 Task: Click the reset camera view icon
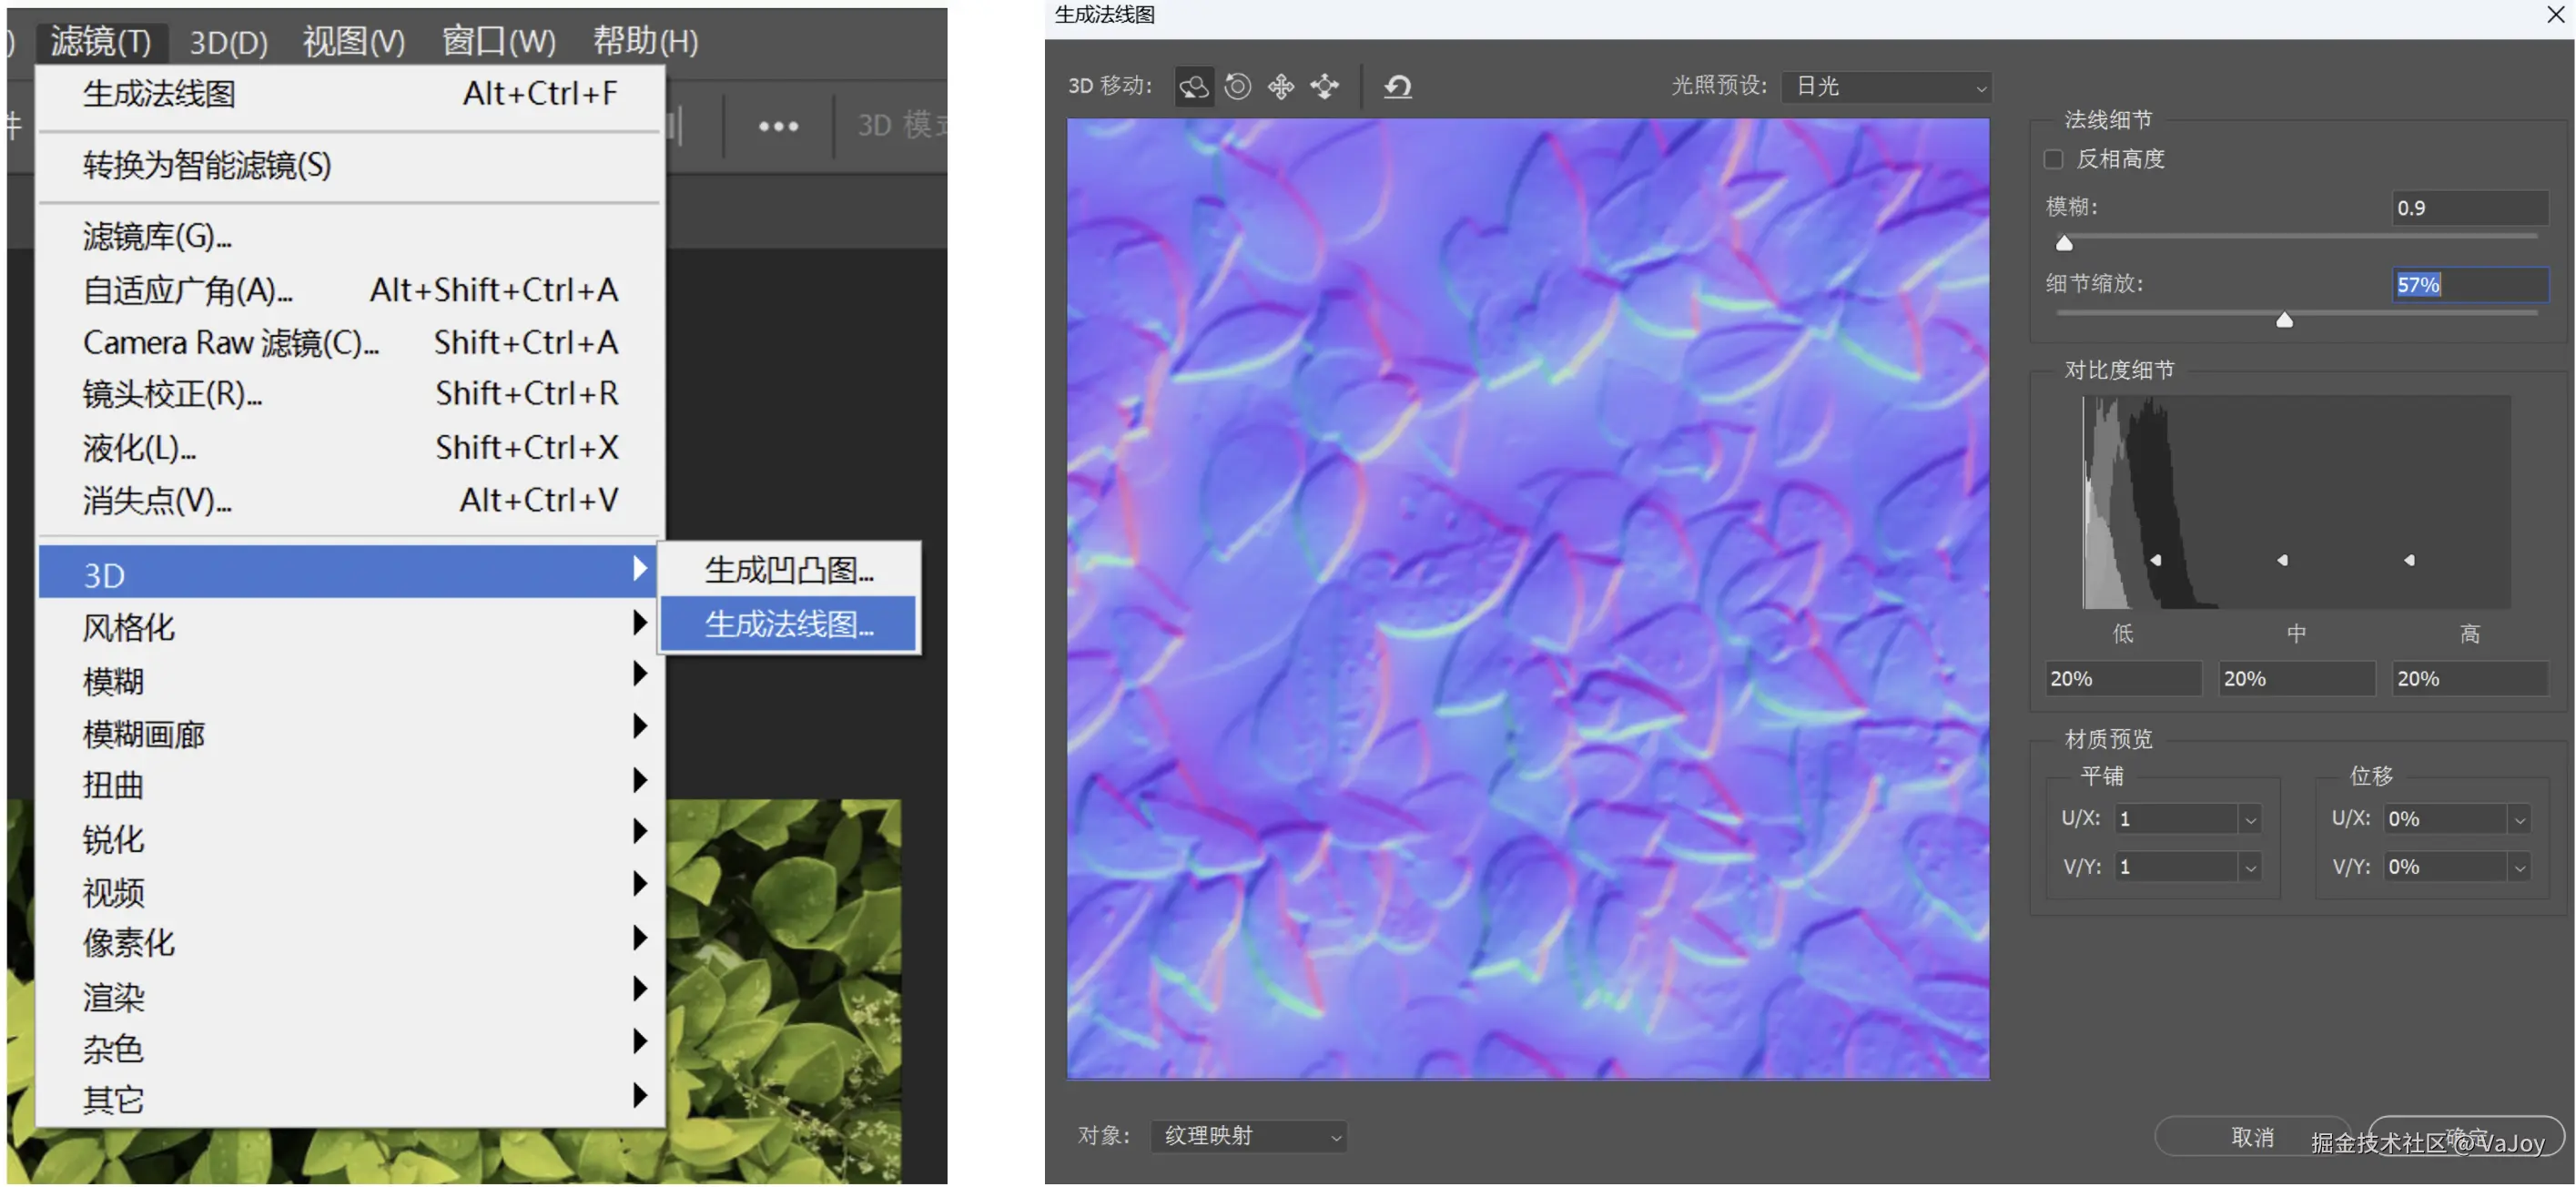click(x=1397, y=87)
